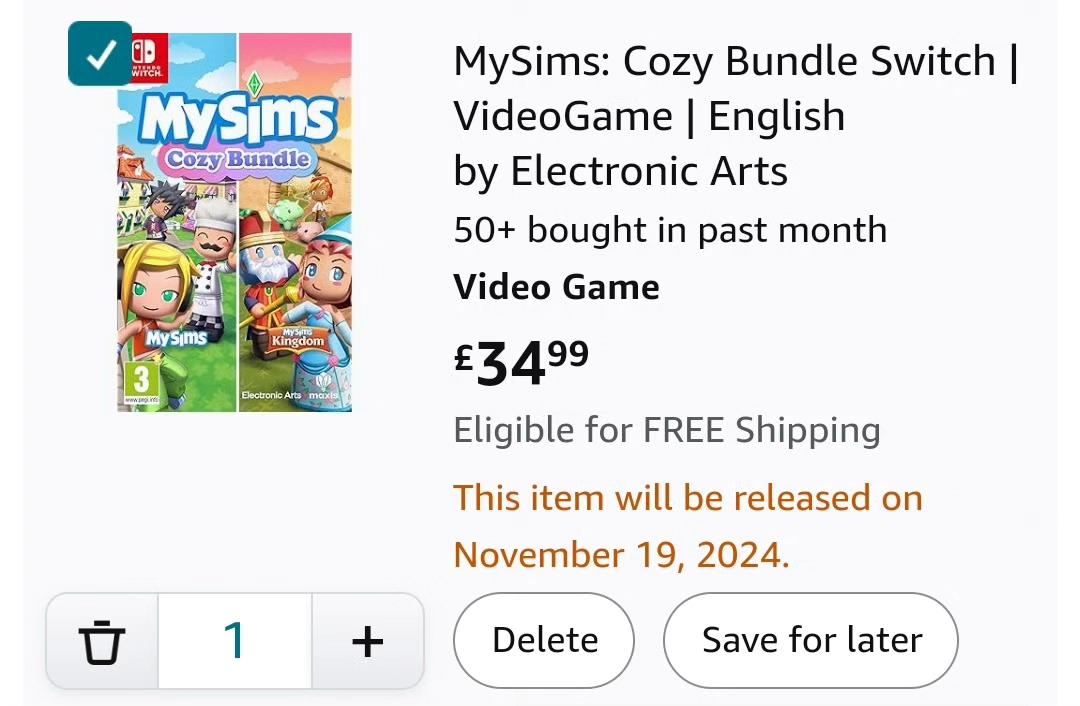Click the Nintendo Switch logo on cover
Screen dimensions: 1080x706
[146, 56]
